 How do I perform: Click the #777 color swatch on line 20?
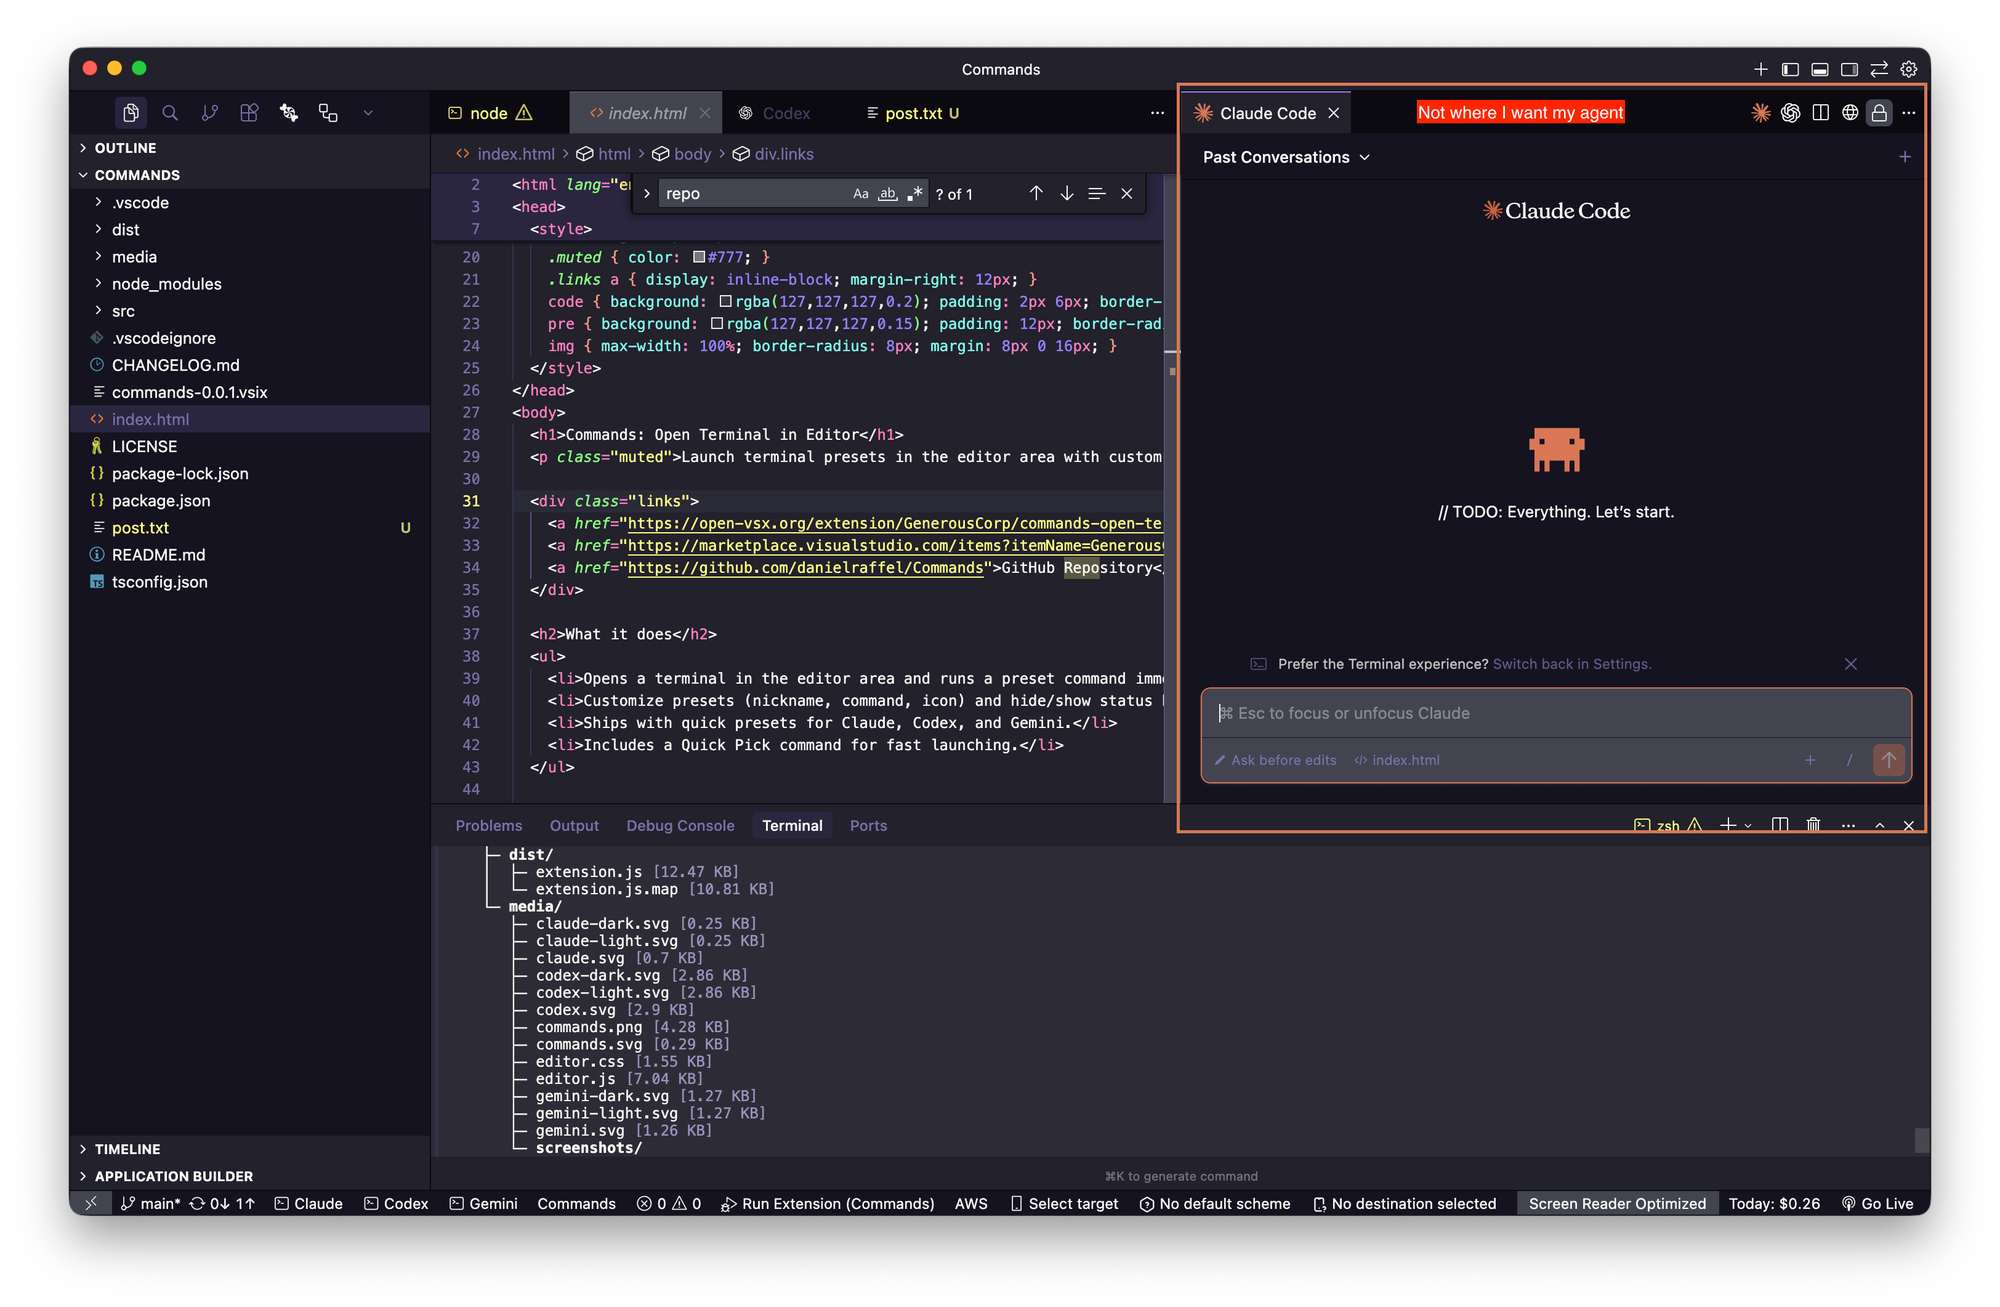(x=699, y=258)
